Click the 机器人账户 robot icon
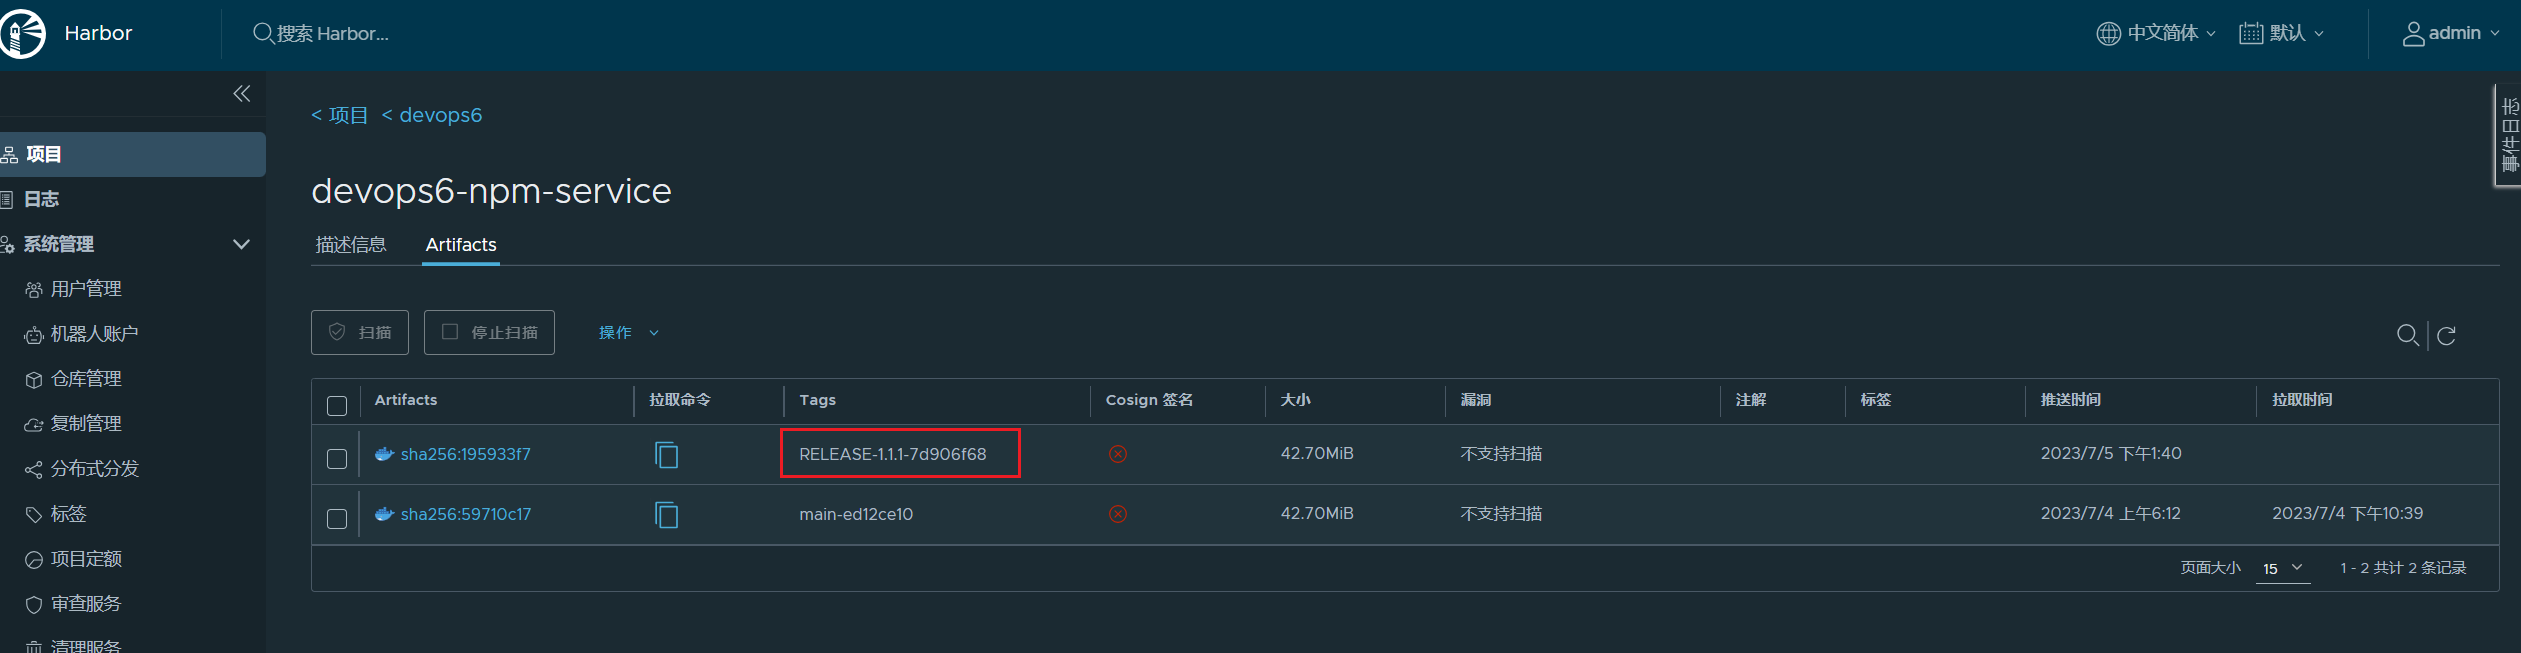This screenshot has width=2521, height=653. click(34, 335)
